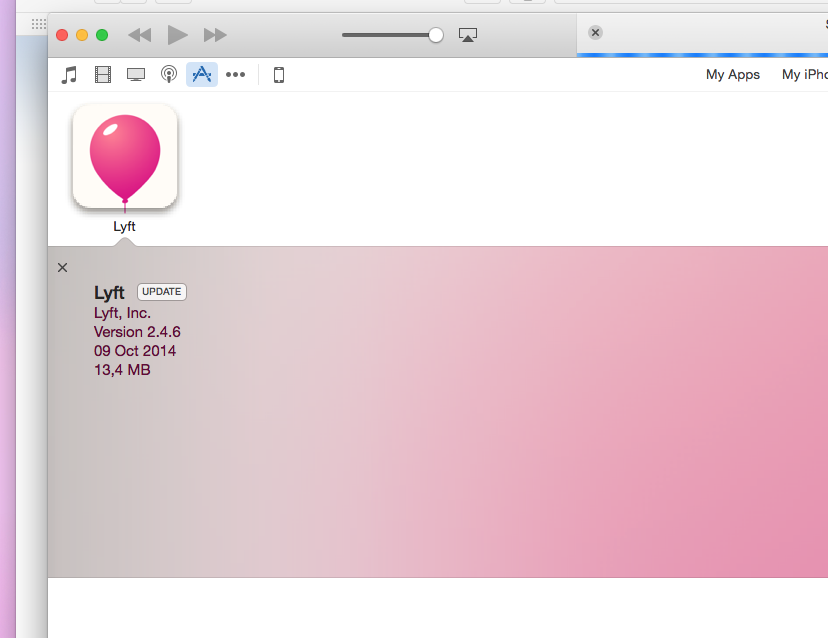Click the 09 Oct 2014 date text
The height and width of the screenshot is (638, 828).
click(x=135, y=351)
